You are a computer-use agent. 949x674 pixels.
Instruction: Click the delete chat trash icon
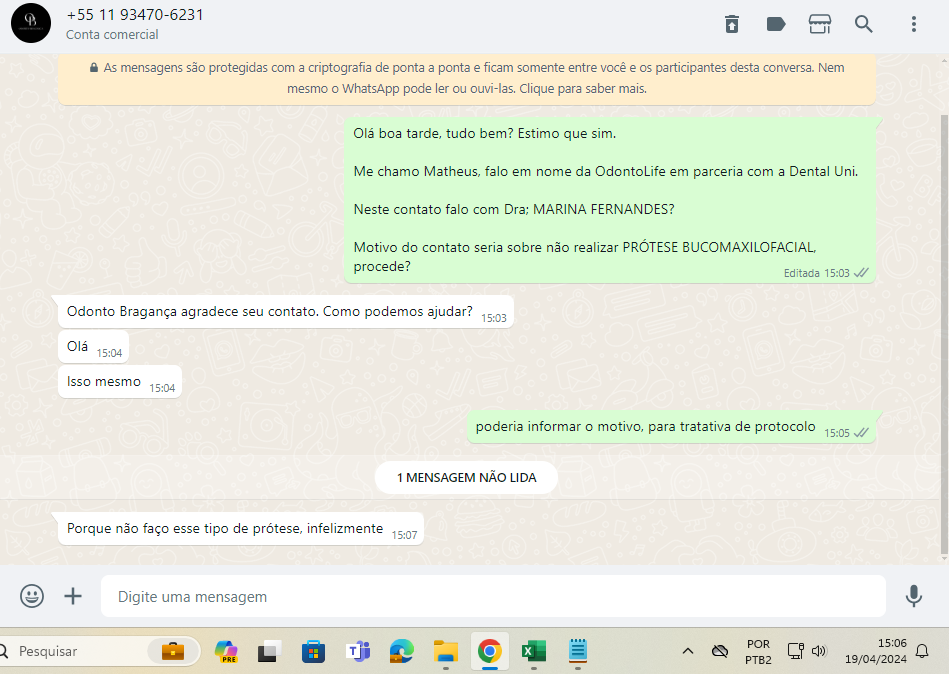(732, 24)
